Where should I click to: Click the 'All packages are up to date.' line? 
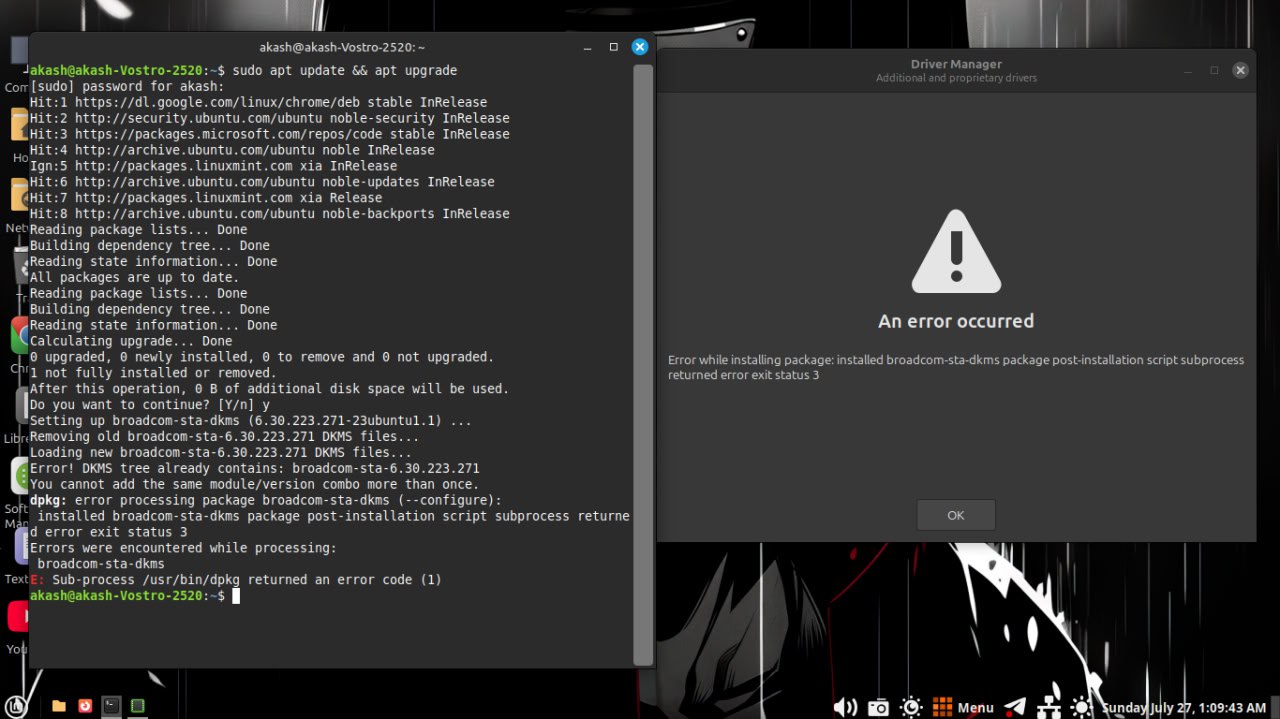tap(135, 277)
